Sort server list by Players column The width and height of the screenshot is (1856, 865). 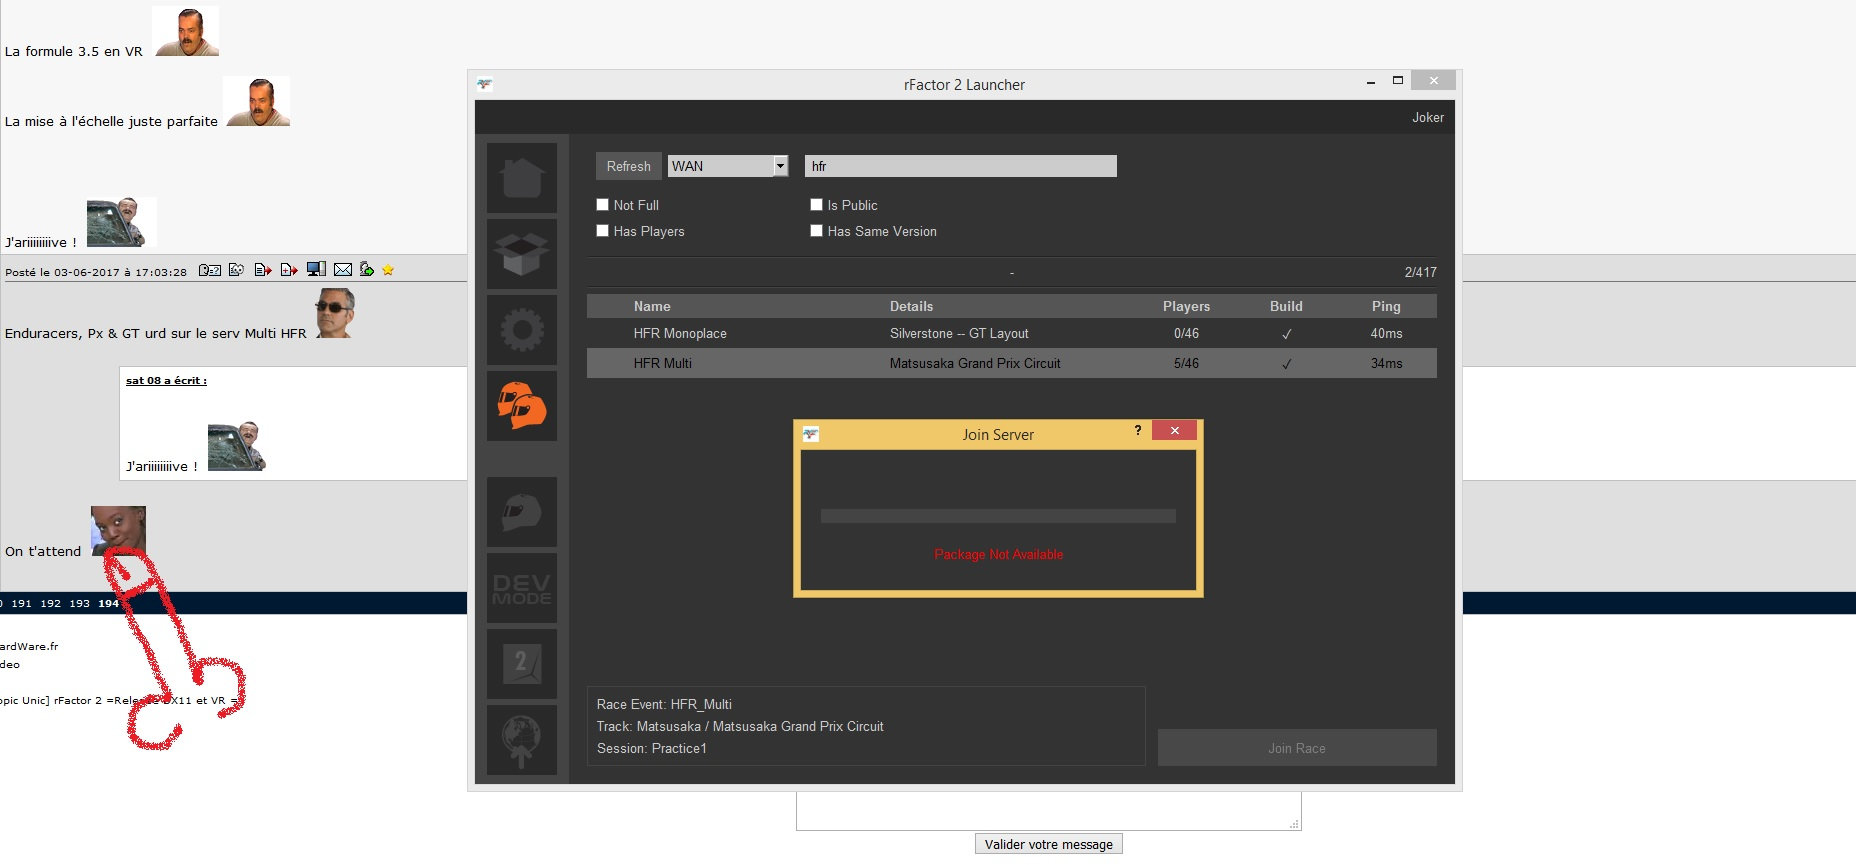(1186, 306)
